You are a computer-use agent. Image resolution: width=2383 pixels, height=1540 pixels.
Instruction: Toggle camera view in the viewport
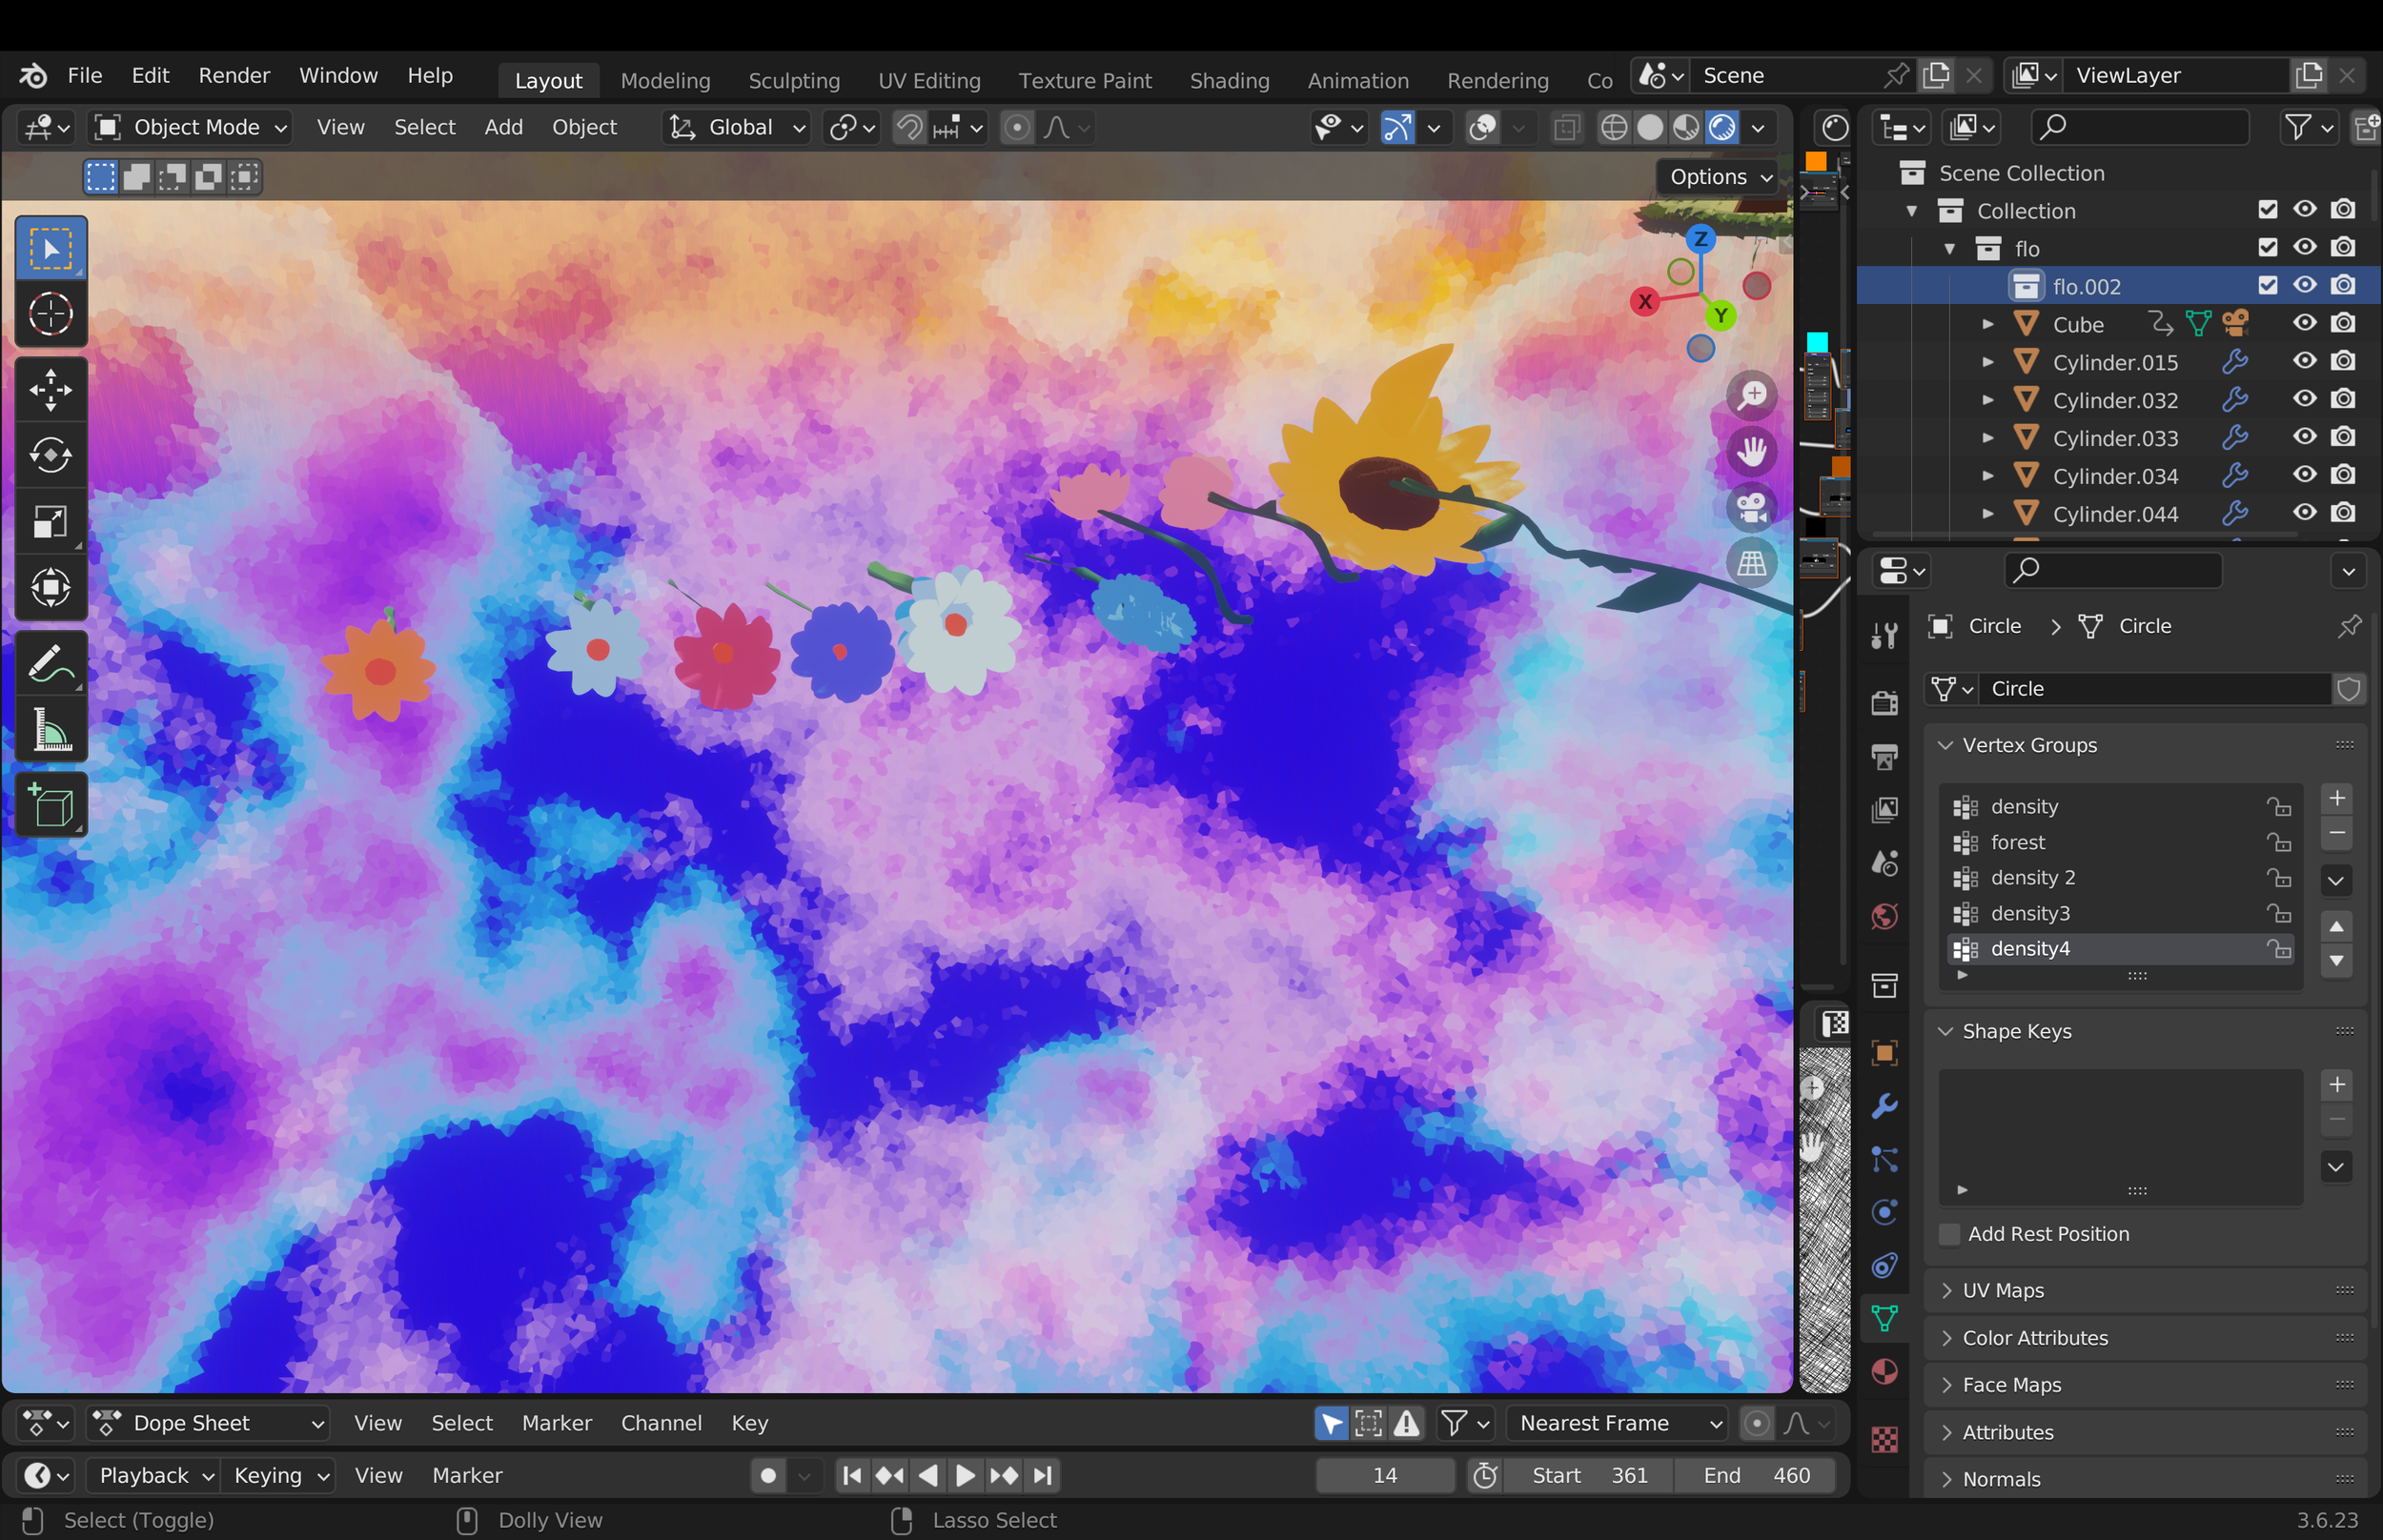(x=1752, y=507)
